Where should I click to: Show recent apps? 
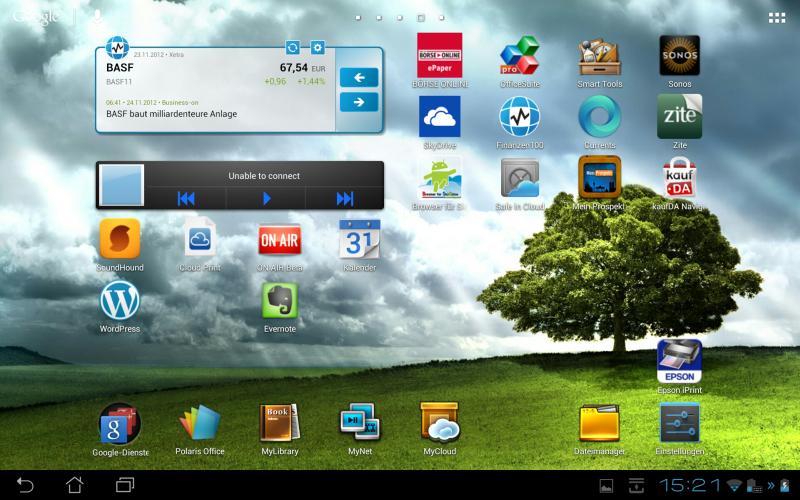point(125,485)
